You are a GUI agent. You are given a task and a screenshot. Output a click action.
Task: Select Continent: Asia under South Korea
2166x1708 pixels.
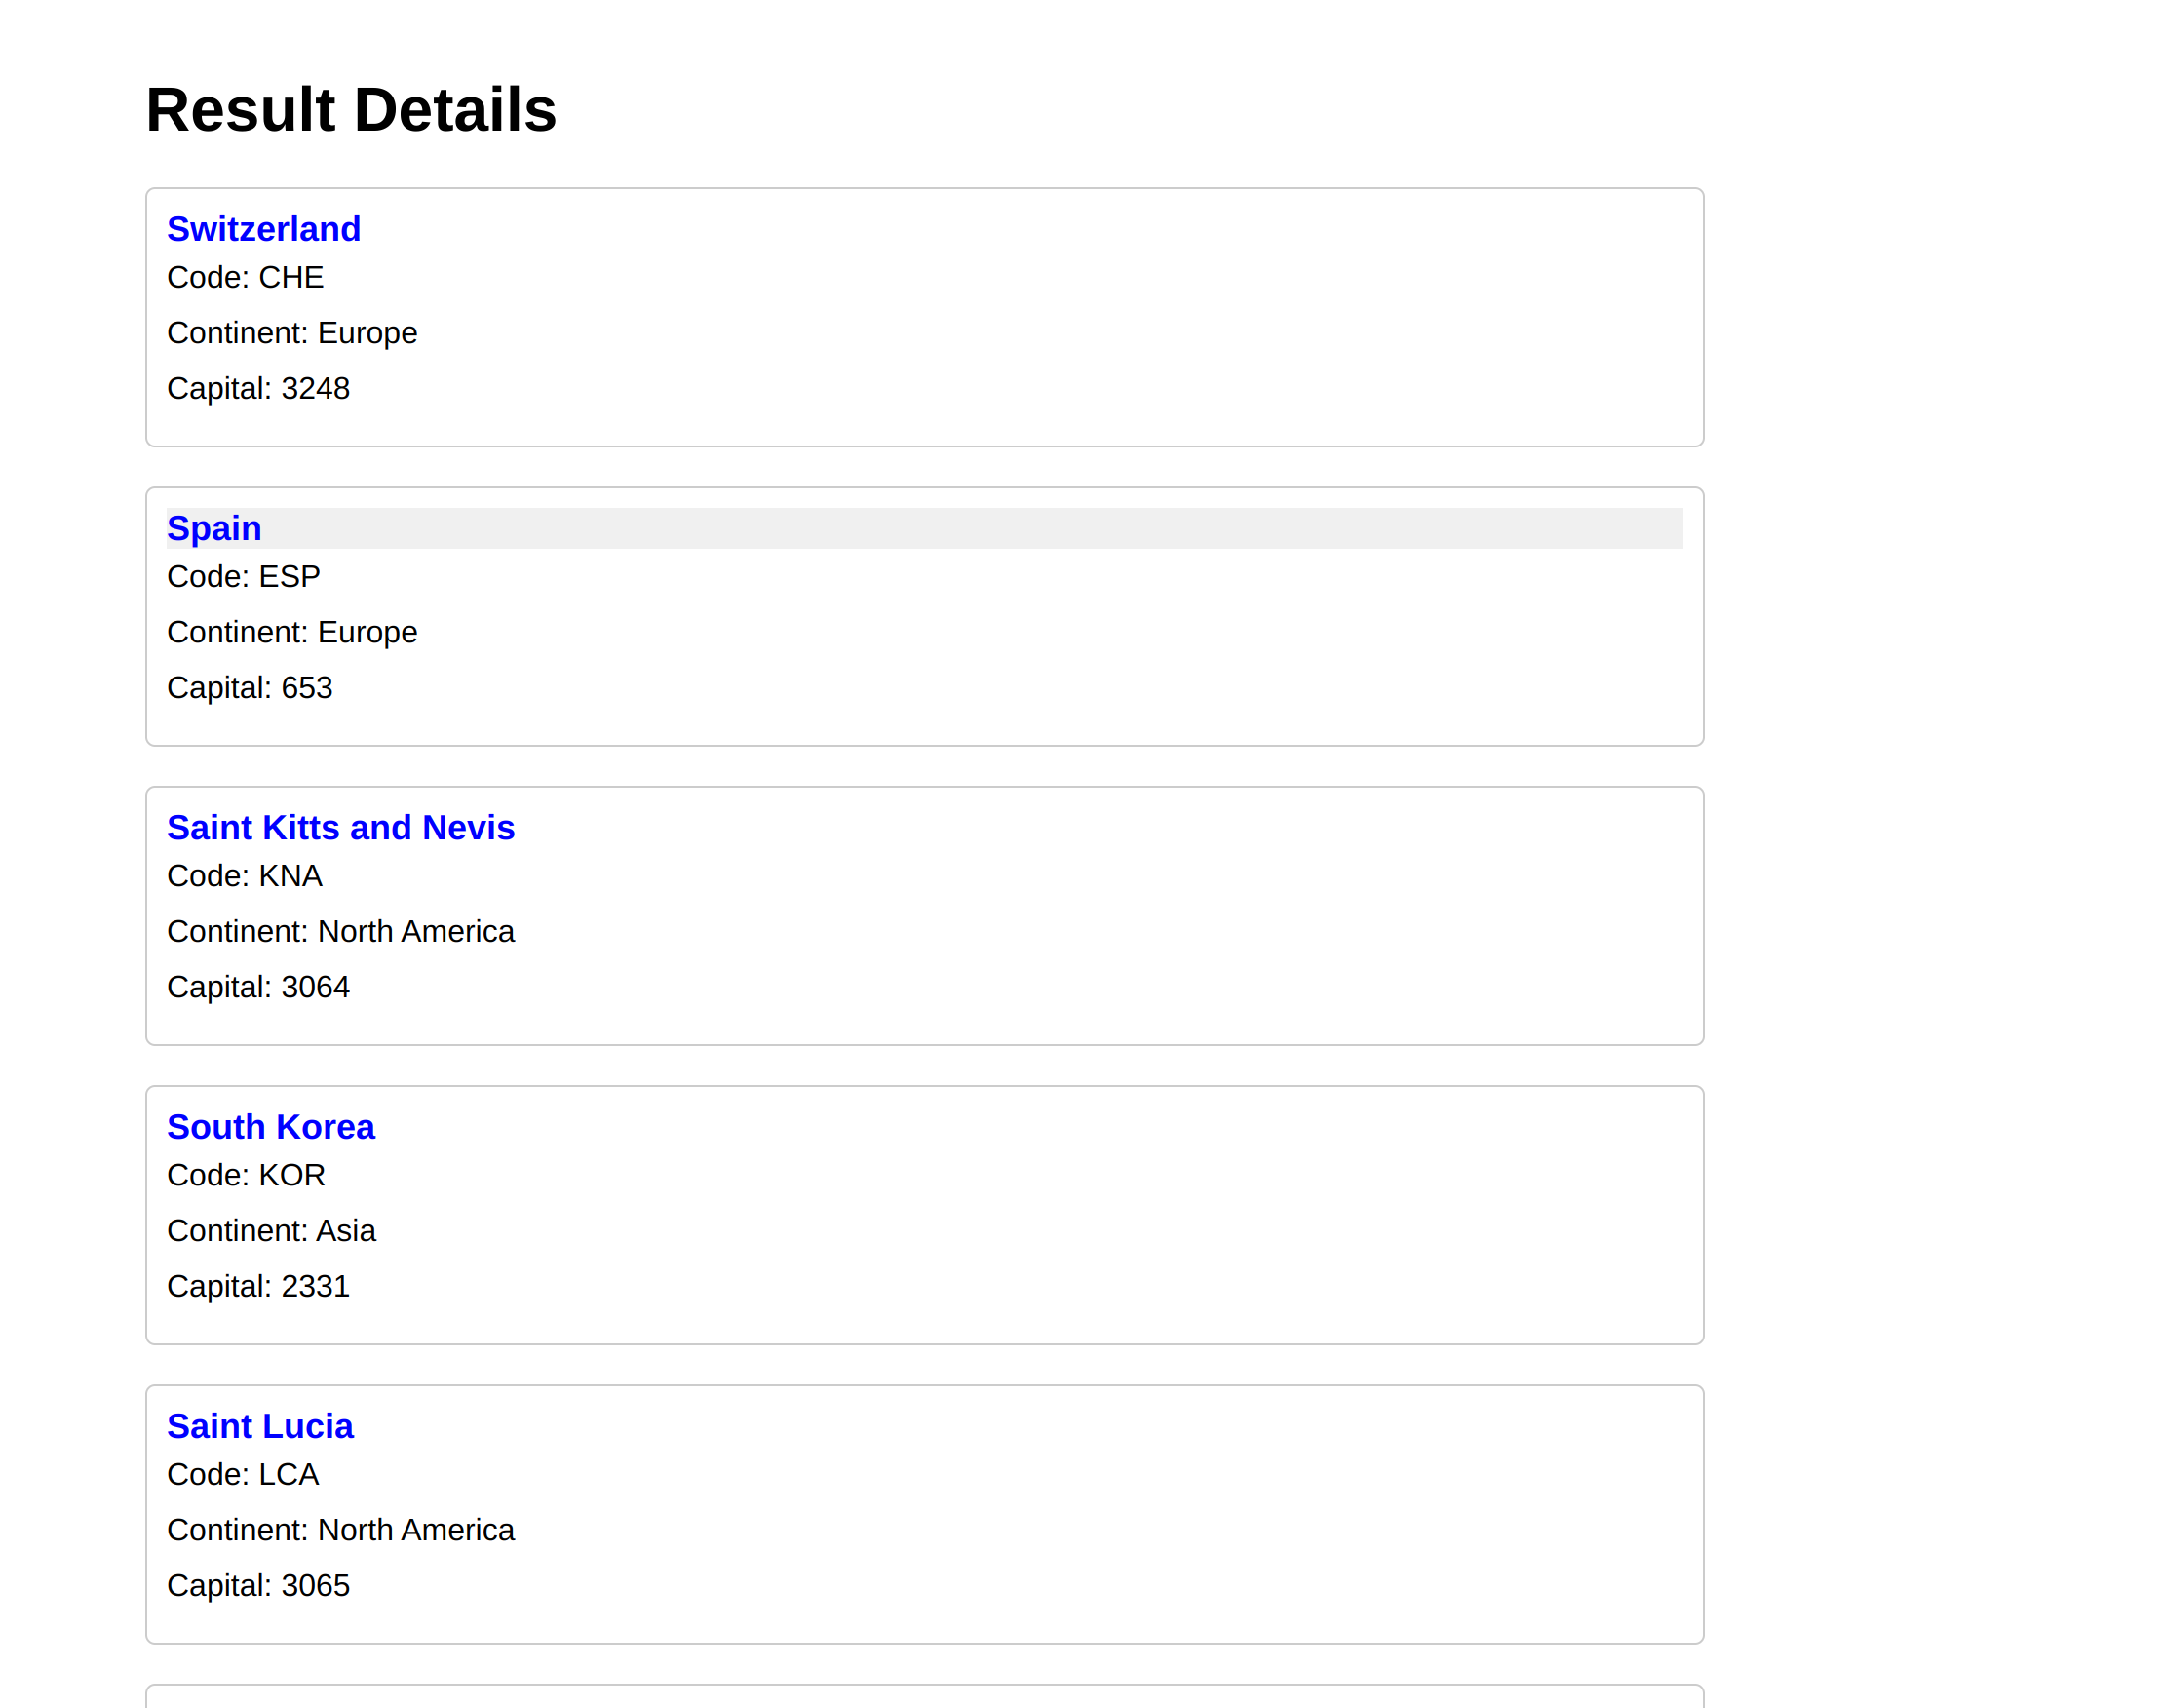tap(271, 1230)
